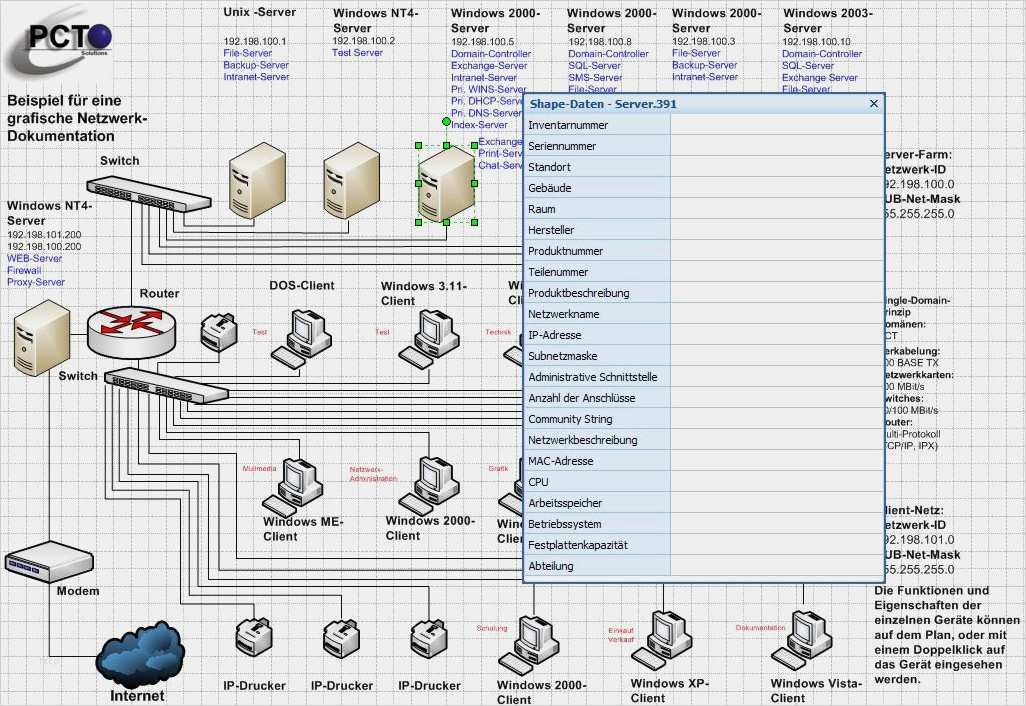Click the Windows XP-Client computer

tap(662, 641)
